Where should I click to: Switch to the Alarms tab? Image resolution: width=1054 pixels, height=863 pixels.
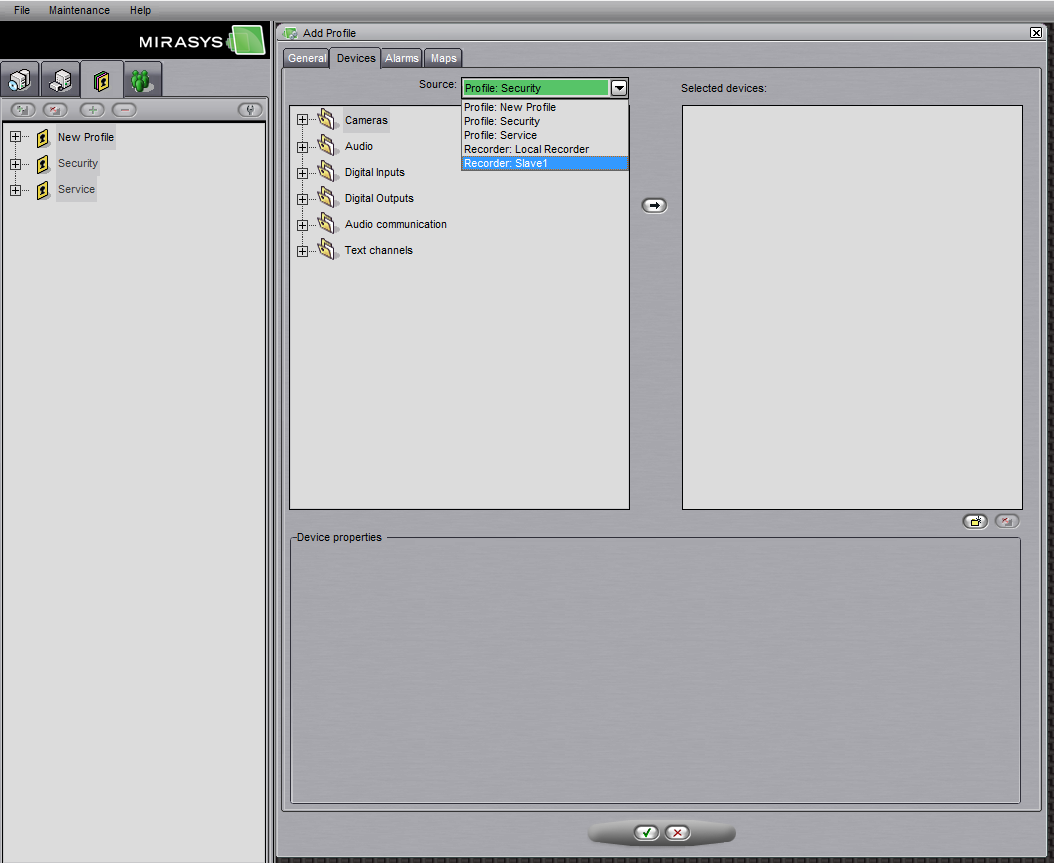coord(402,58)
